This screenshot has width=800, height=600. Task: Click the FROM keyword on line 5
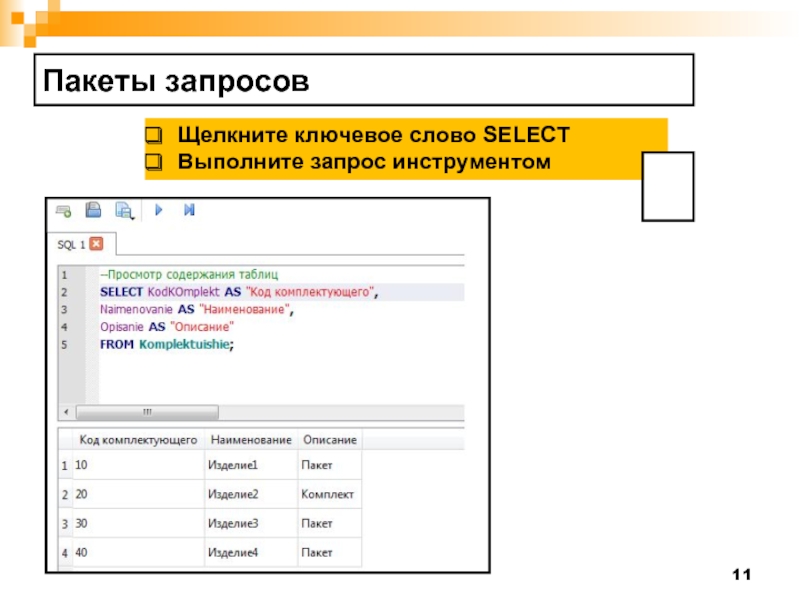(117, 344)
